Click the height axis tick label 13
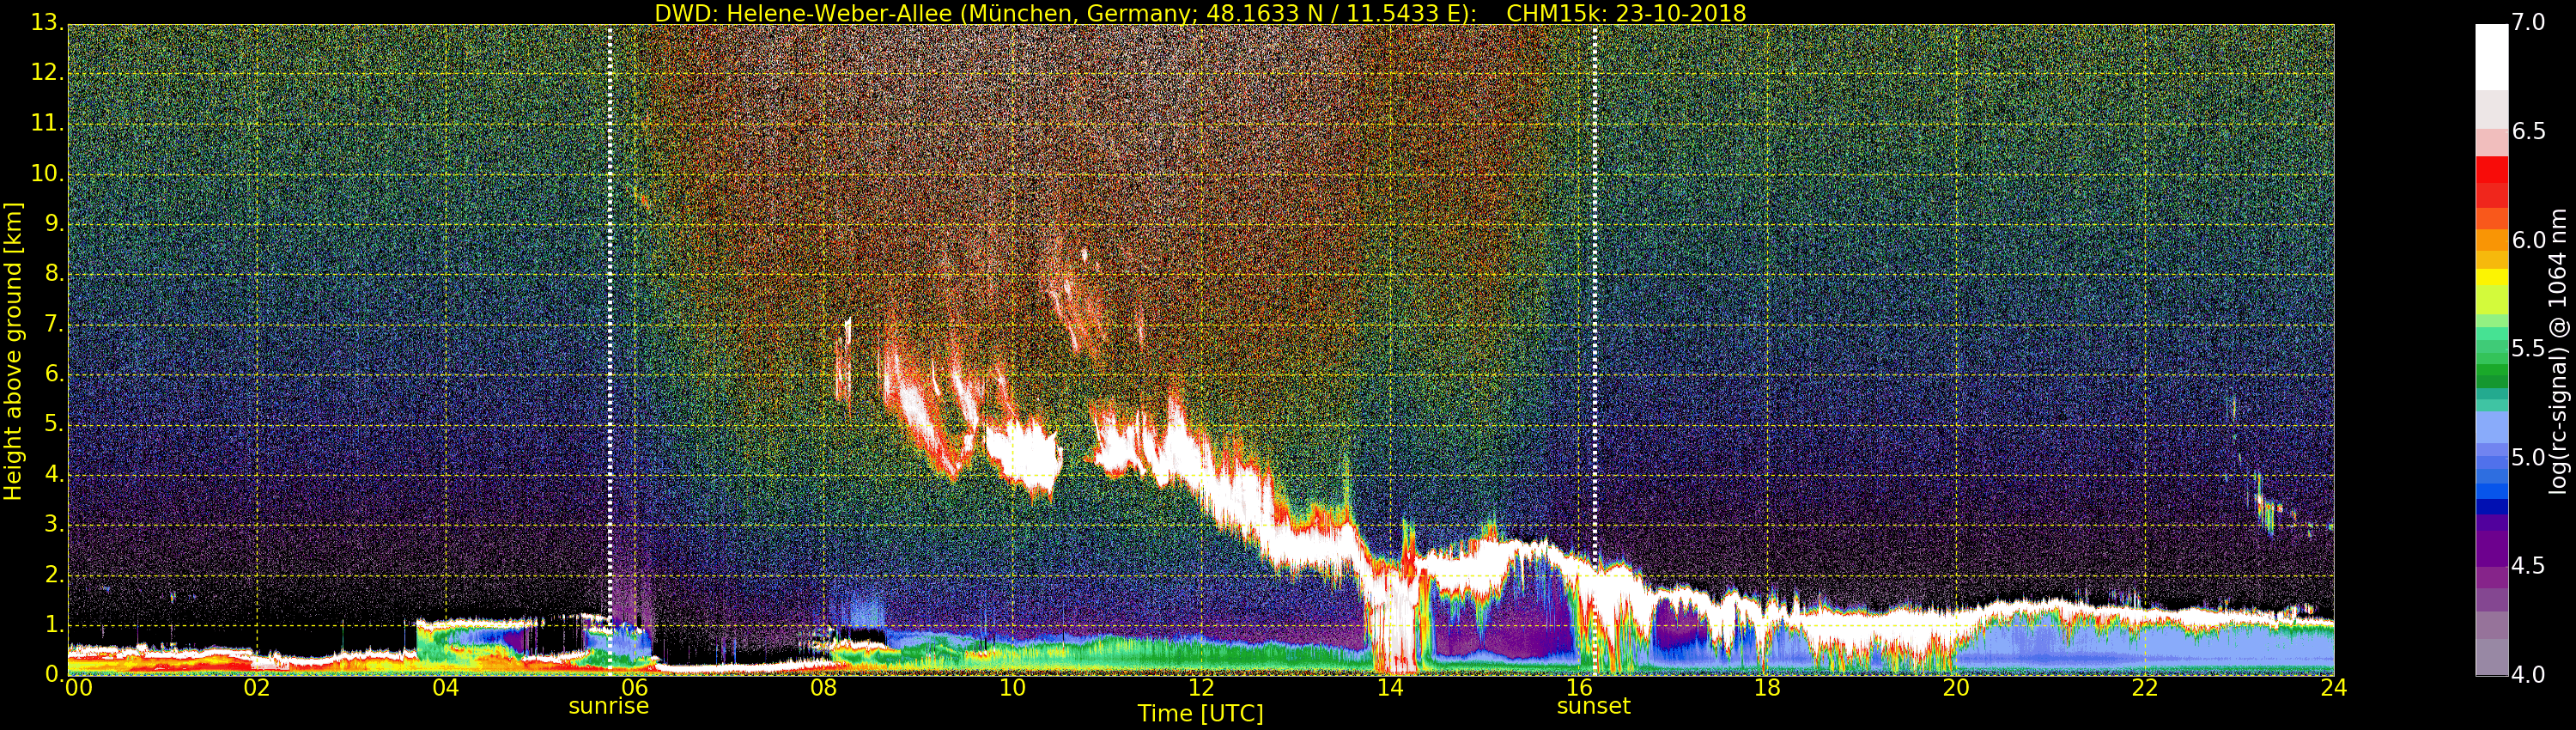This screenshot has height=730, width=2576. [x=46, y=23]
